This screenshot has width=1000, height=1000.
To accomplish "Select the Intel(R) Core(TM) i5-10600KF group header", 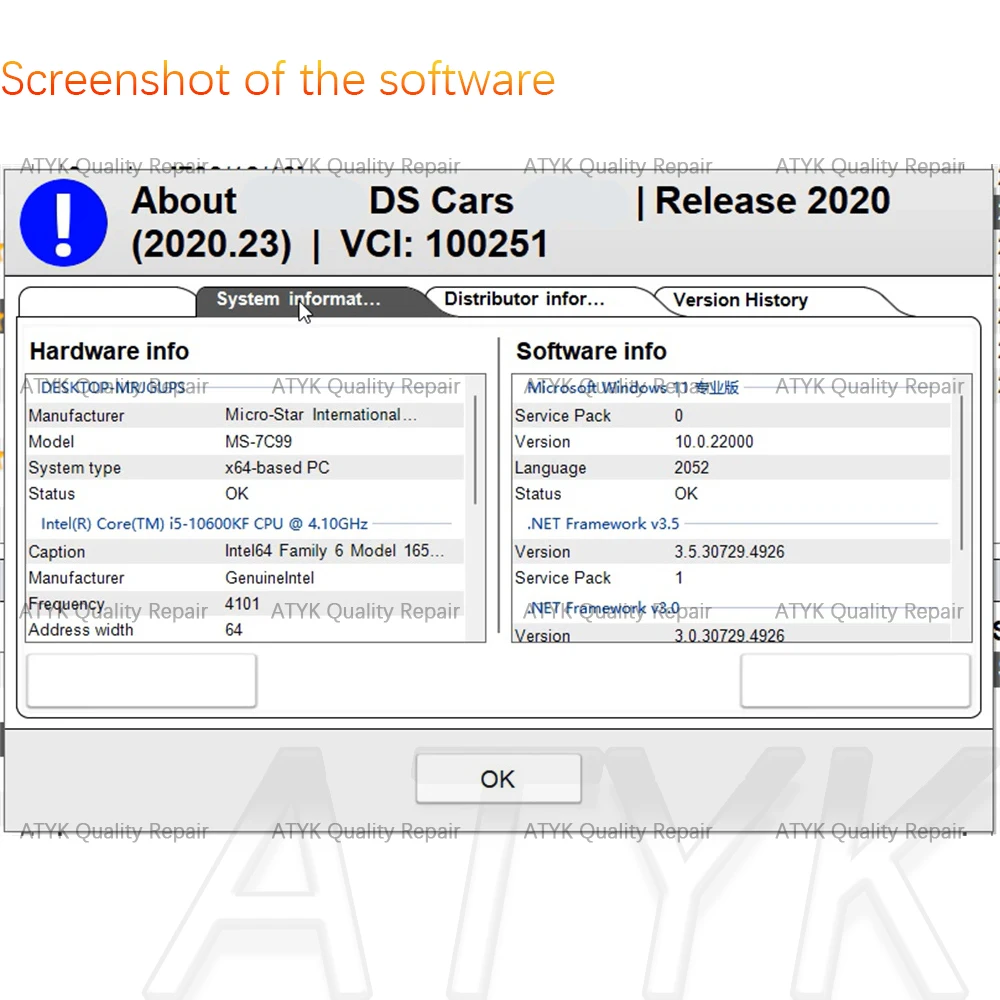I will pos(204,524).
